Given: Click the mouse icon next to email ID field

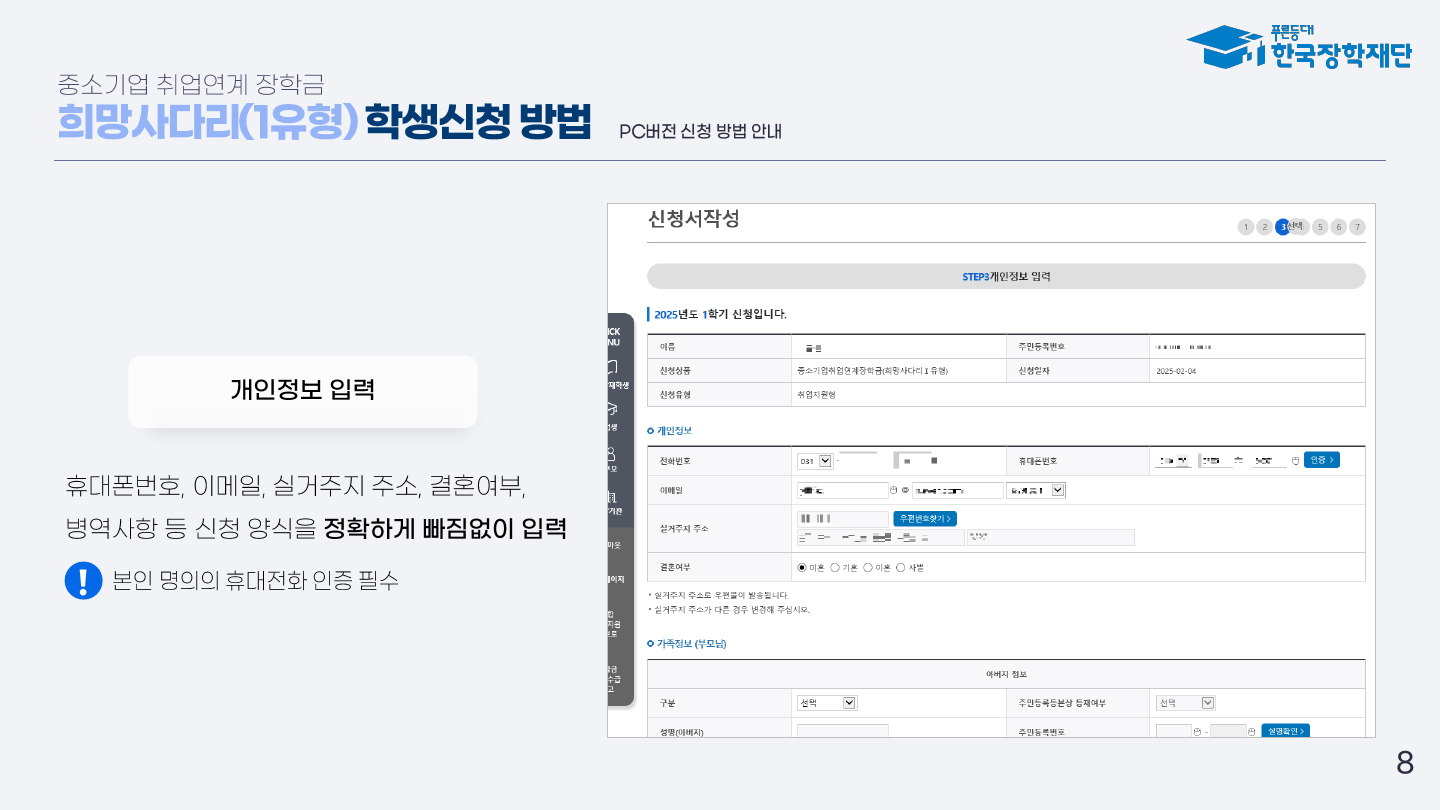Looking at the screenshot, I should (893, 490).
